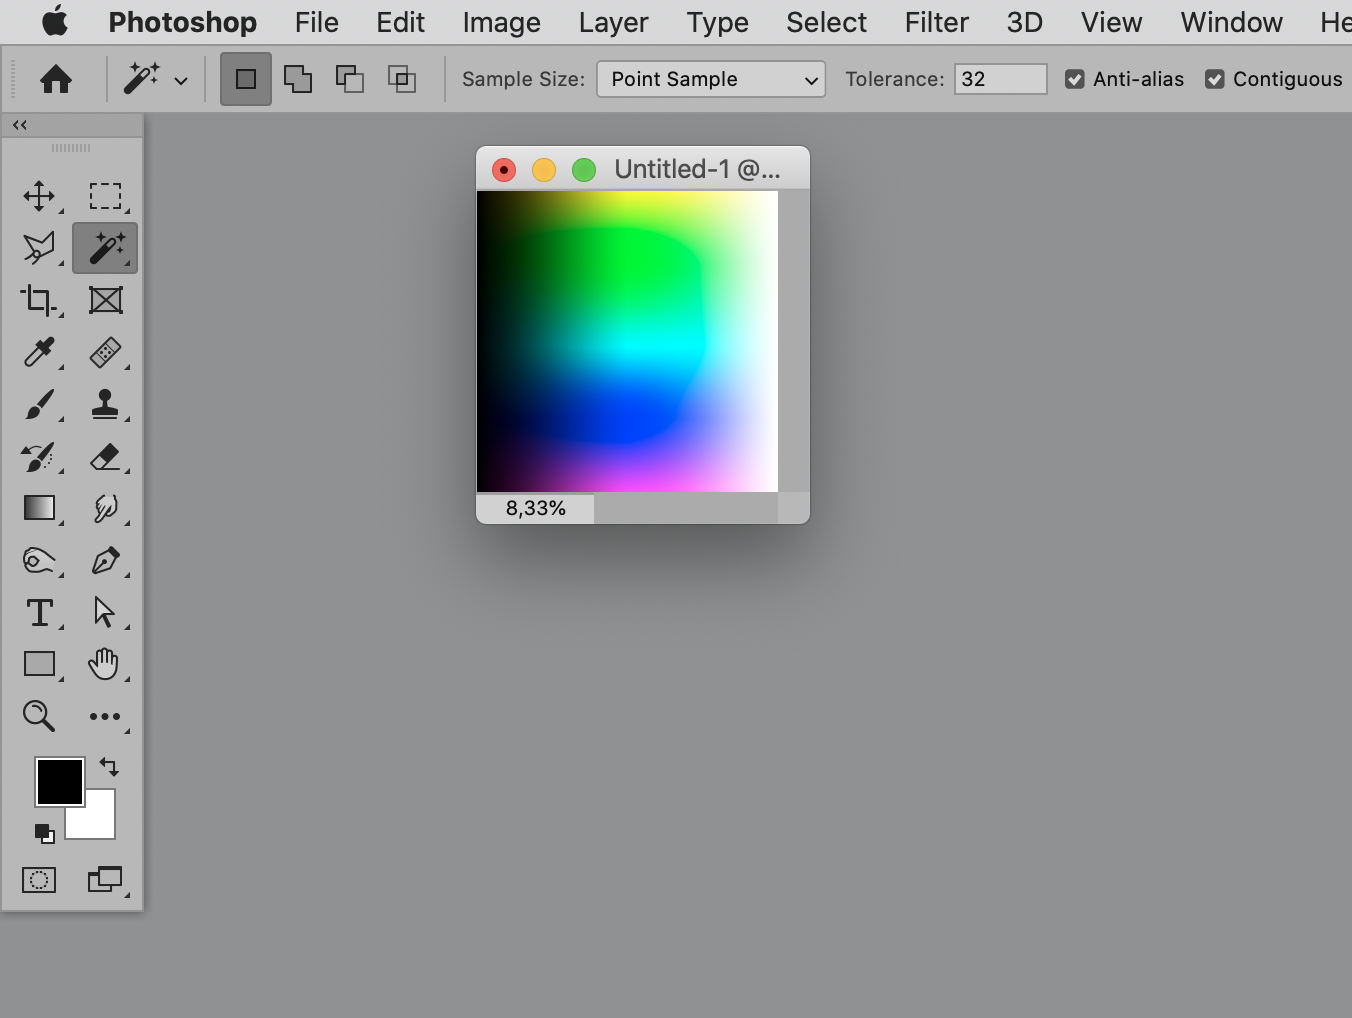Toggle Quick Mask mode icon
Viewport: 1352px width, 1018px height.
click(x=39, y=880)
